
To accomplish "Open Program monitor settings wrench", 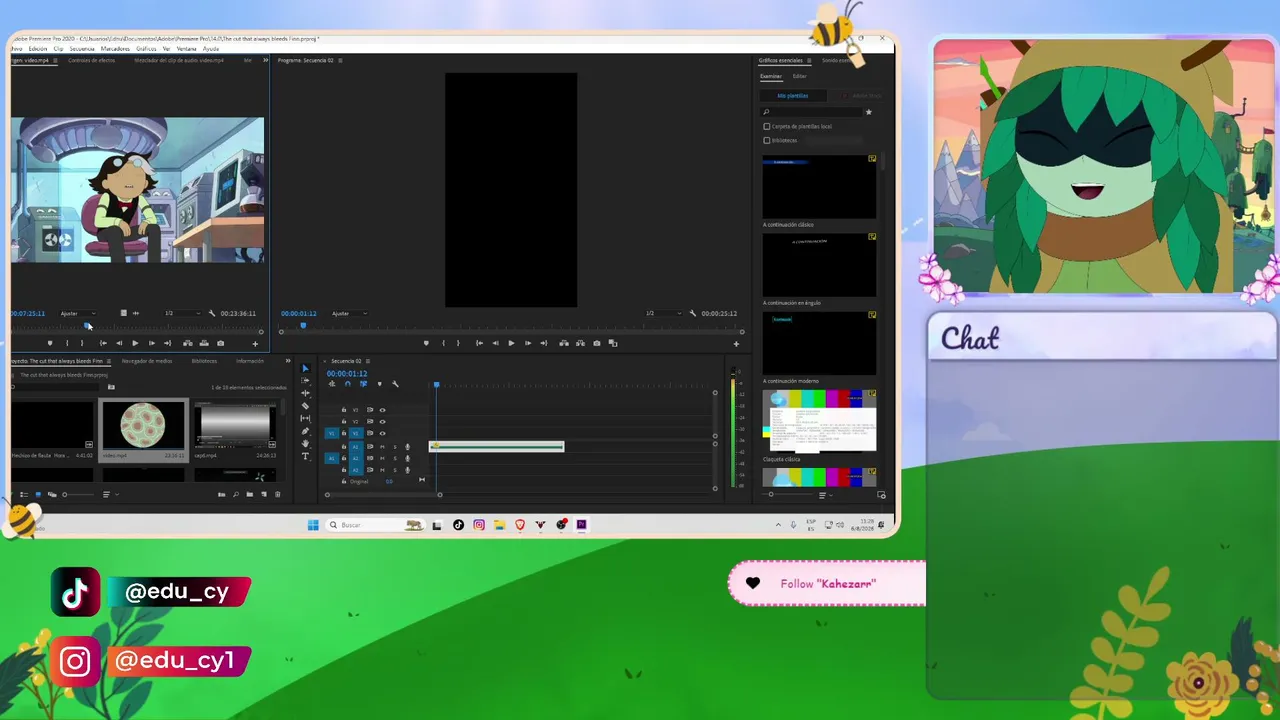I will 693,313.
